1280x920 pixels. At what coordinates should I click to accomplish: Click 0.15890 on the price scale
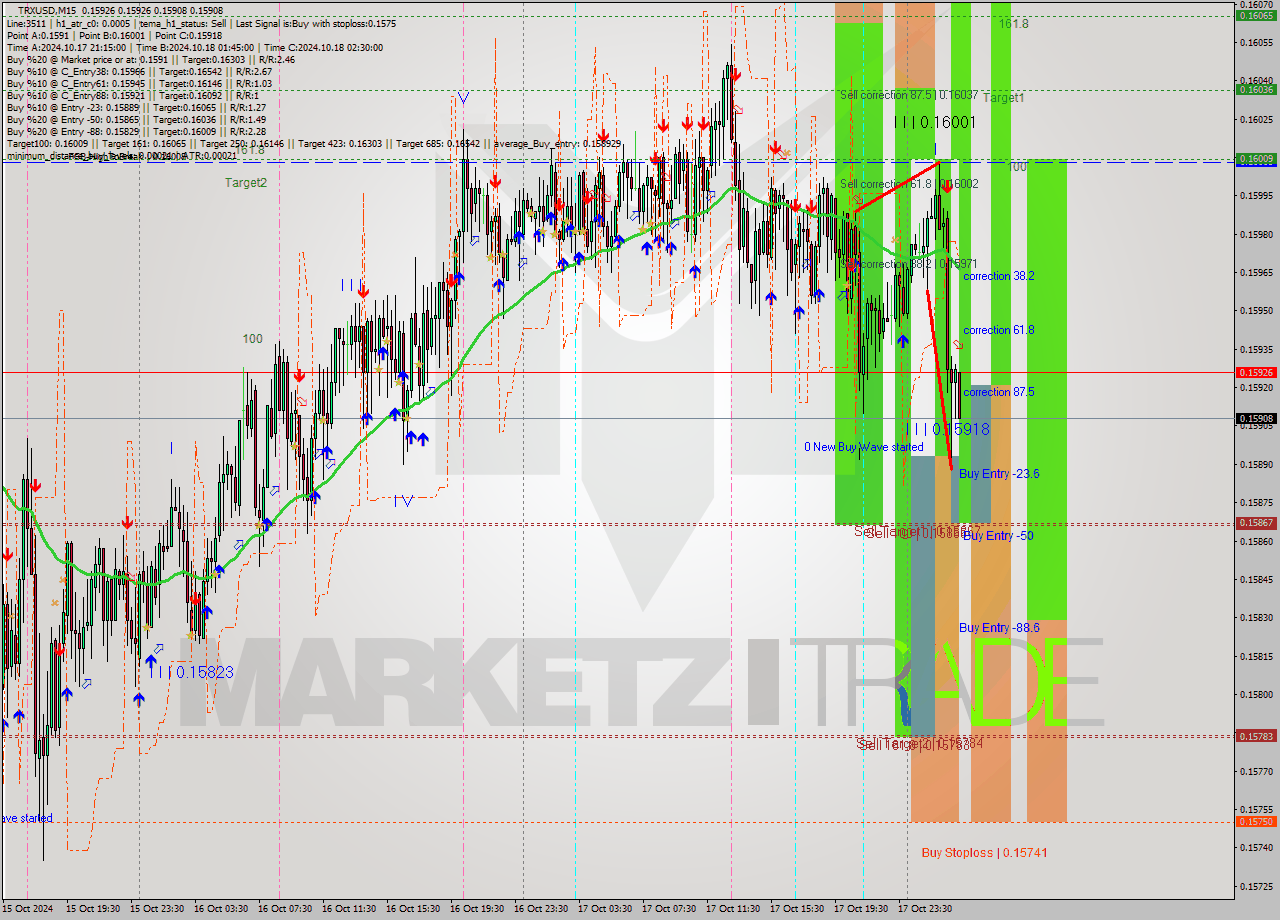click(x=1256, y=464)
